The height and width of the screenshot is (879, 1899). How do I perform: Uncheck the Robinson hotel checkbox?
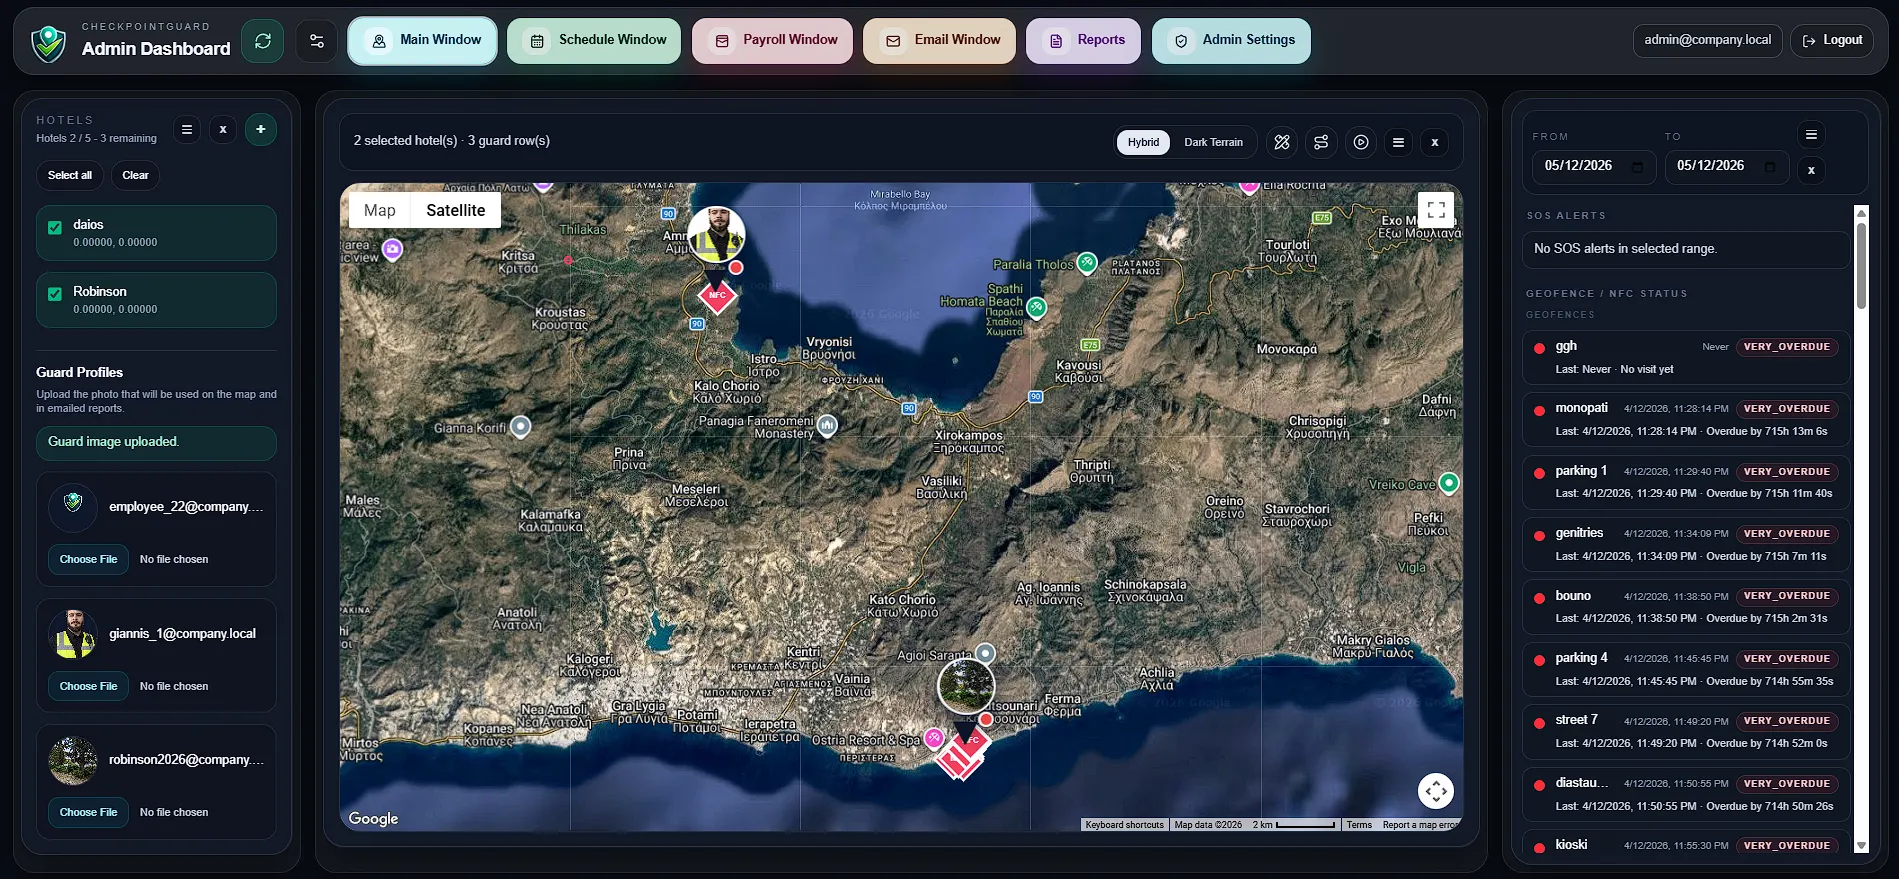[x=55, y=294]
